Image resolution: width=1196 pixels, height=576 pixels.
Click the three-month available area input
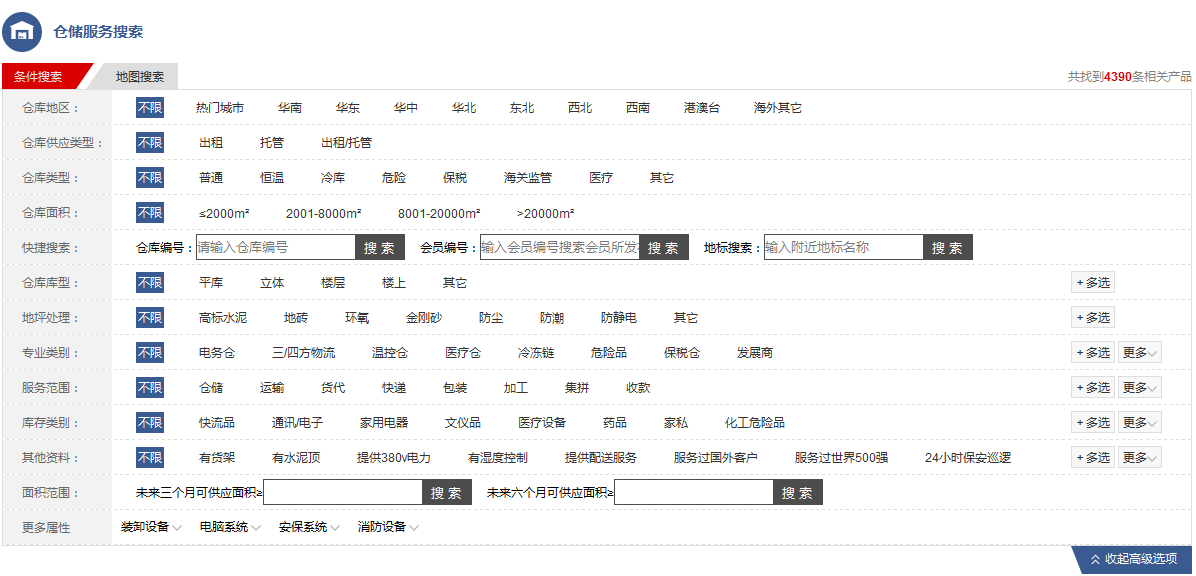pos(343,493)
